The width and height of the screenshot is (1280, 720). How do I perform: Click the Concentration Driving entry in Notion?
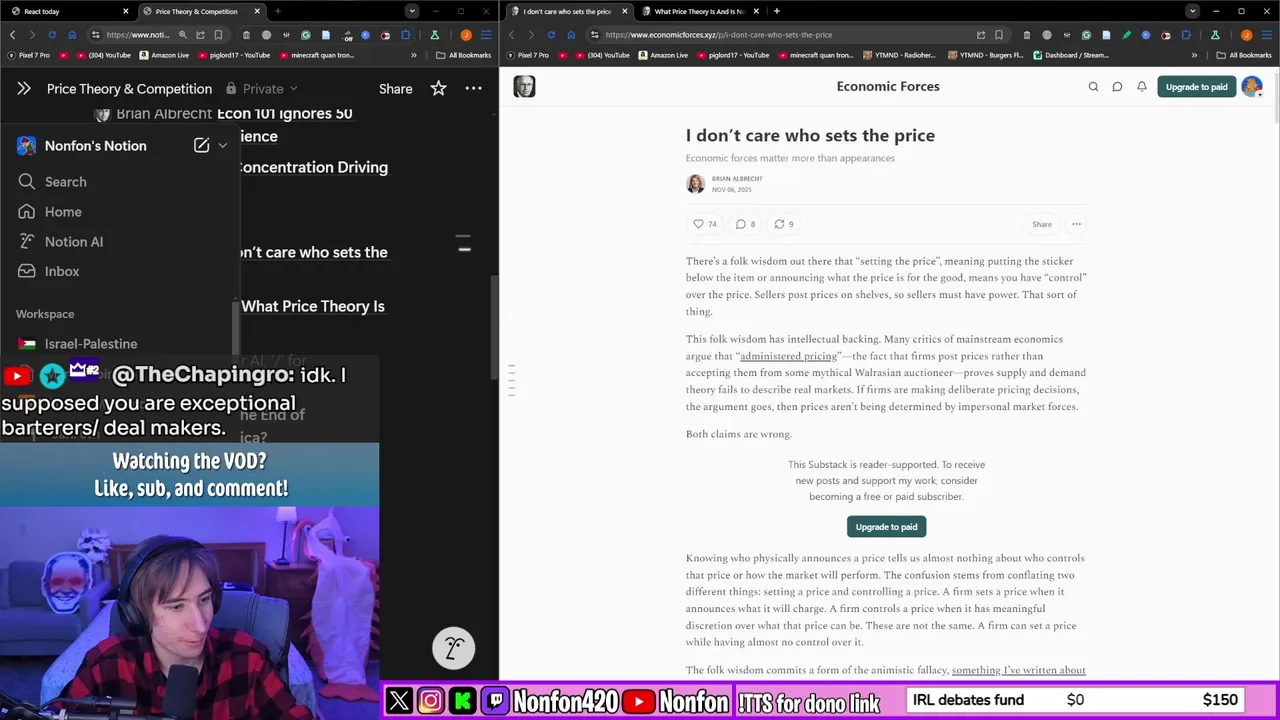(x=313, y=167)
